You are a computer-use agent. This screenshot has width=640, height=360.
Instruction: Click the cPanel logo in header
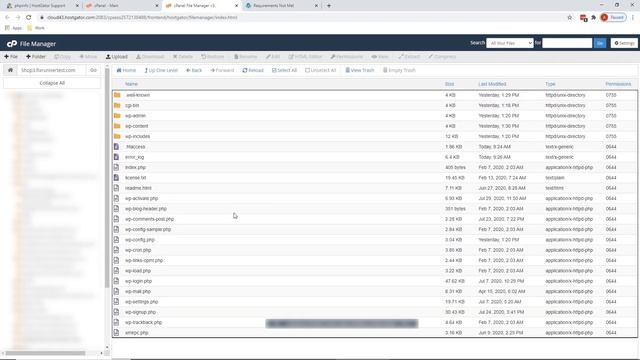pos(12,44)
